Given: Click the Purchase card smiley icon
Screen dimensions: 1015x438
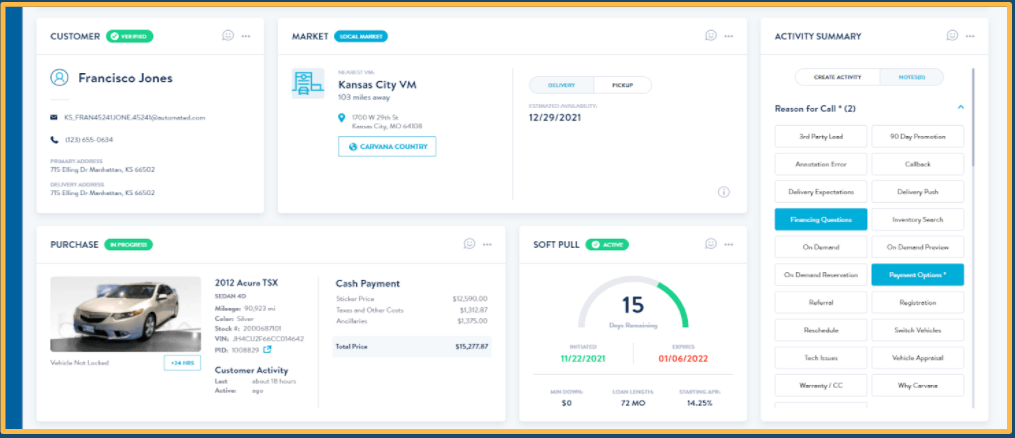Looking at the screenshot, I should [x=469, y=244].
